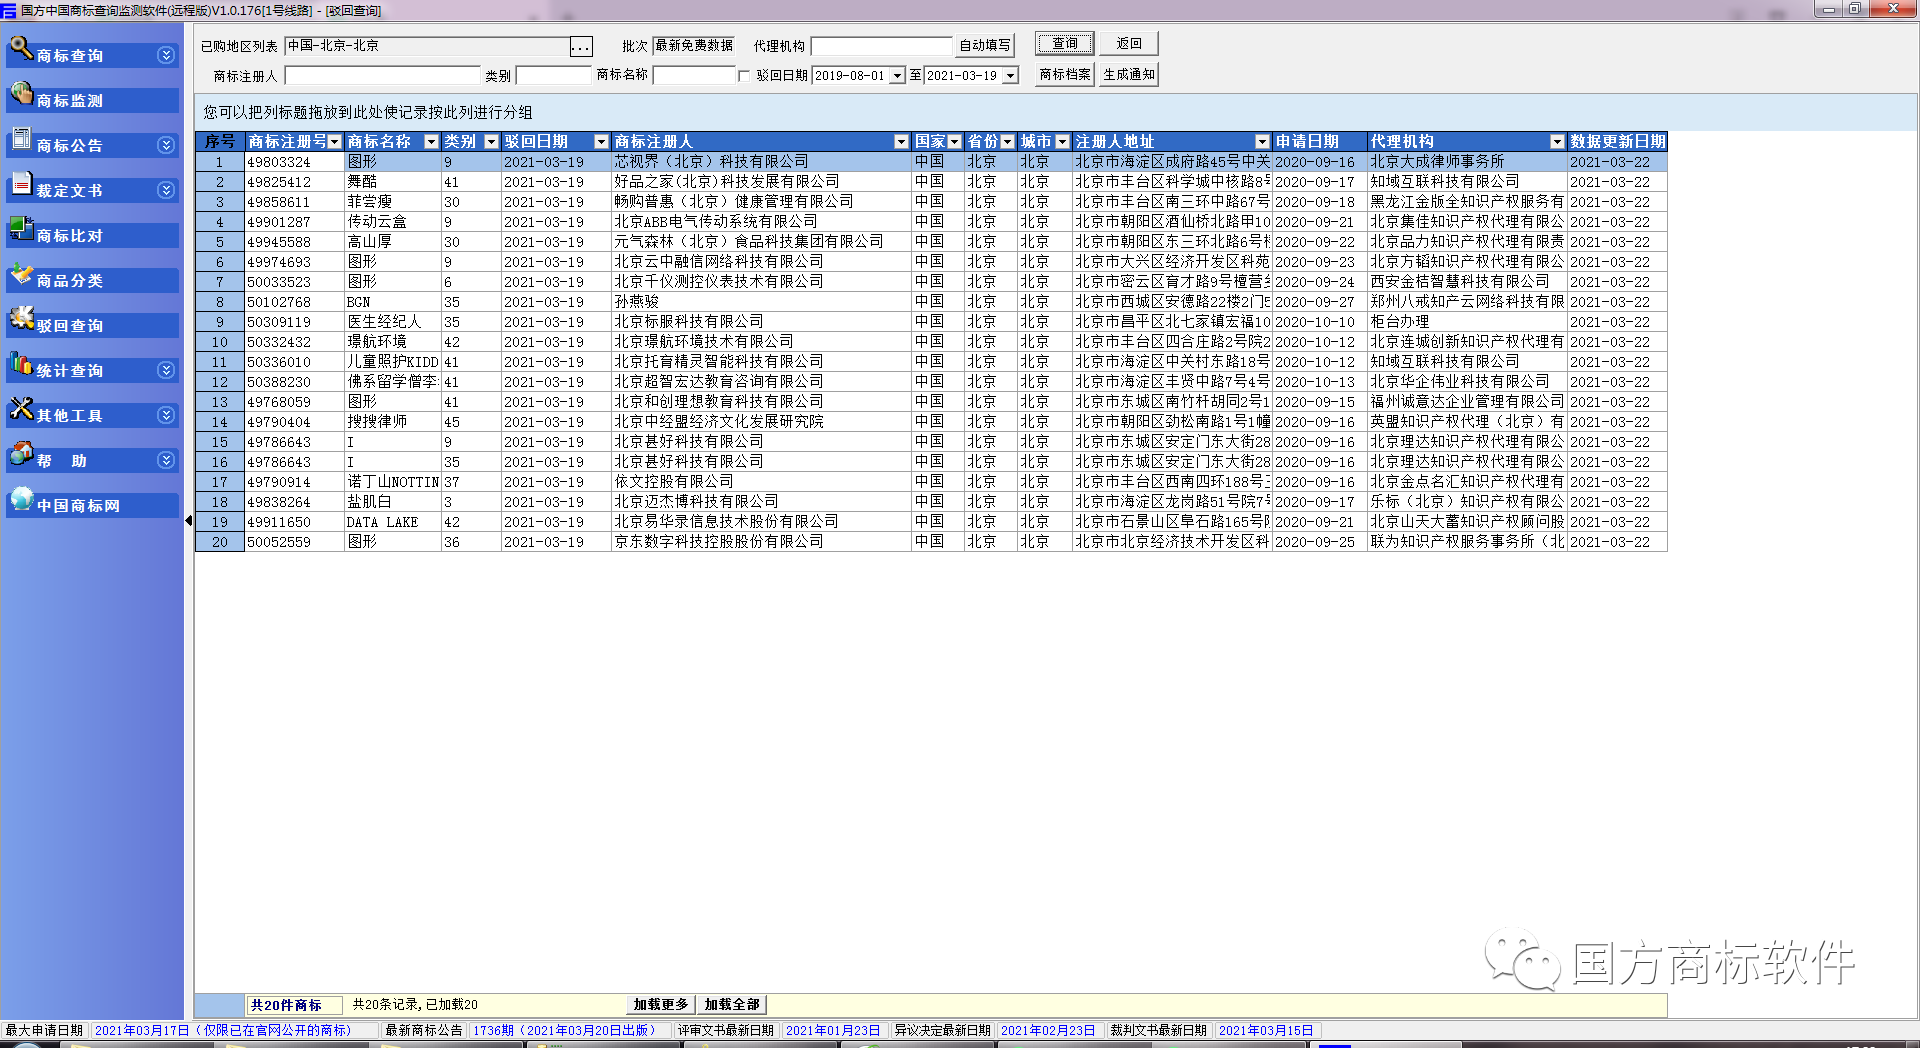Select the 柜台办理 agency cell
The height and width of the screenshot is (1048, 1920).
click(x=1466, y=322)
